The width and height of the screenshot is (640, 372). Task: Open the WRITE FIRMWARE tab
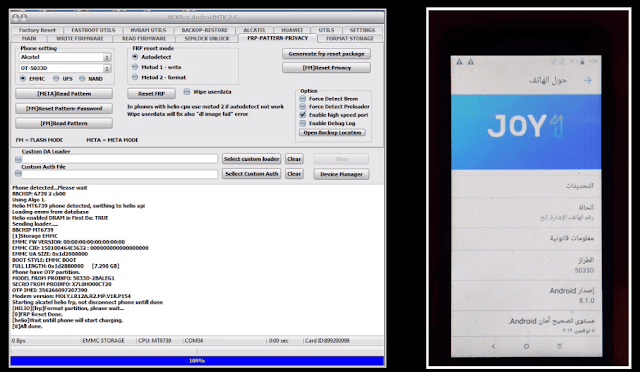click(x=80, y=38)
